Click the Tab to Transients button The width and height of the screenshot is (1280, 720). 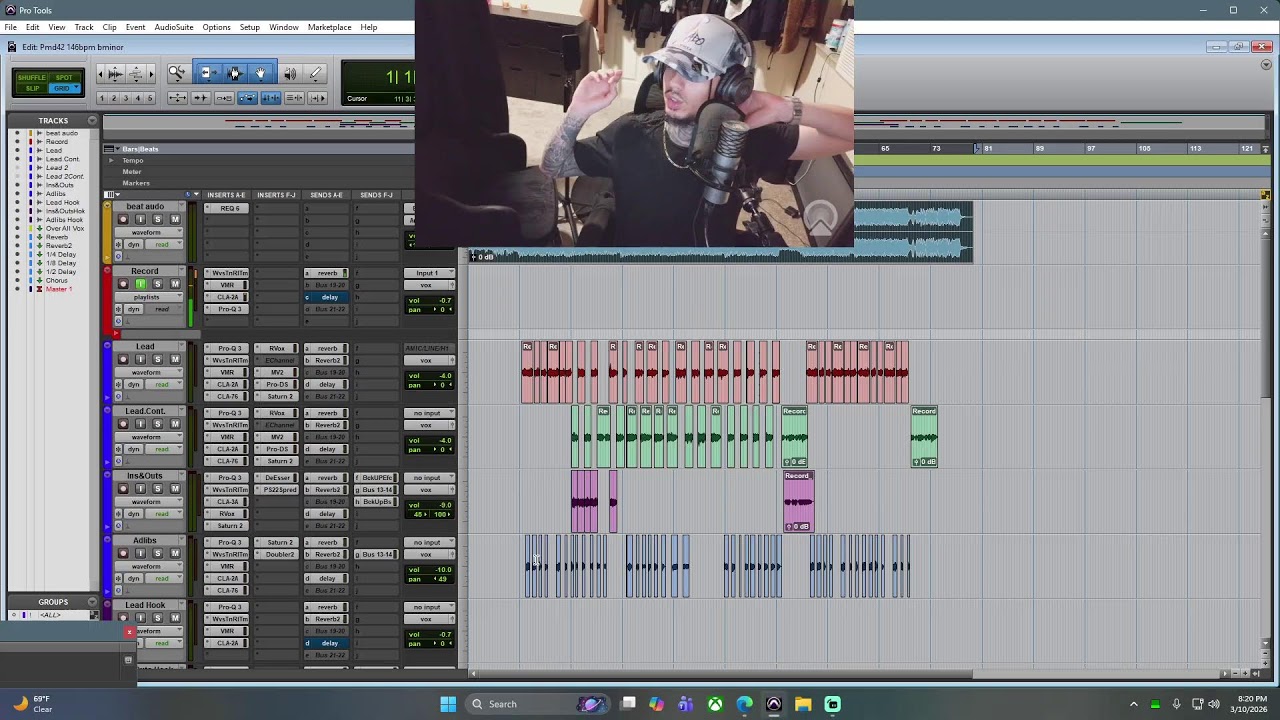pyautogui.click(x=200, y=98)
